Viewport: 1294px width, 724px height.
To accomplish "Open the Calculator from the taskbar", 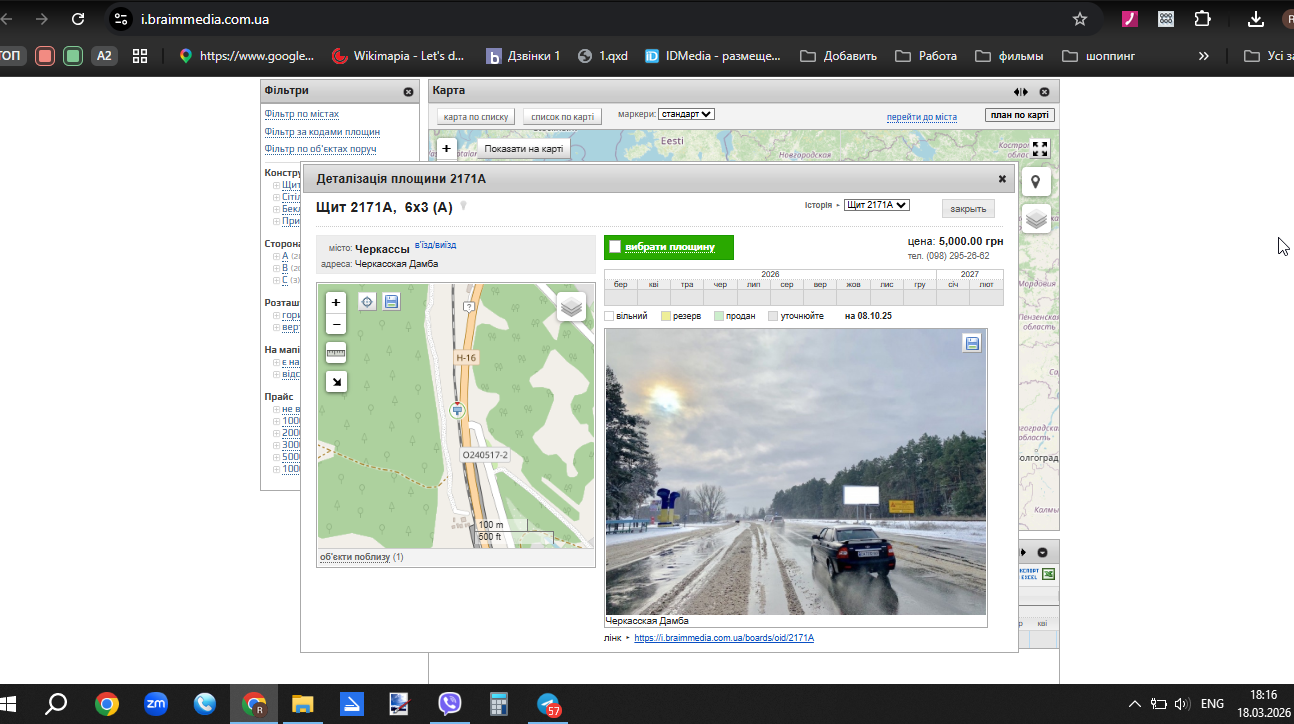I will pos(499,704).
